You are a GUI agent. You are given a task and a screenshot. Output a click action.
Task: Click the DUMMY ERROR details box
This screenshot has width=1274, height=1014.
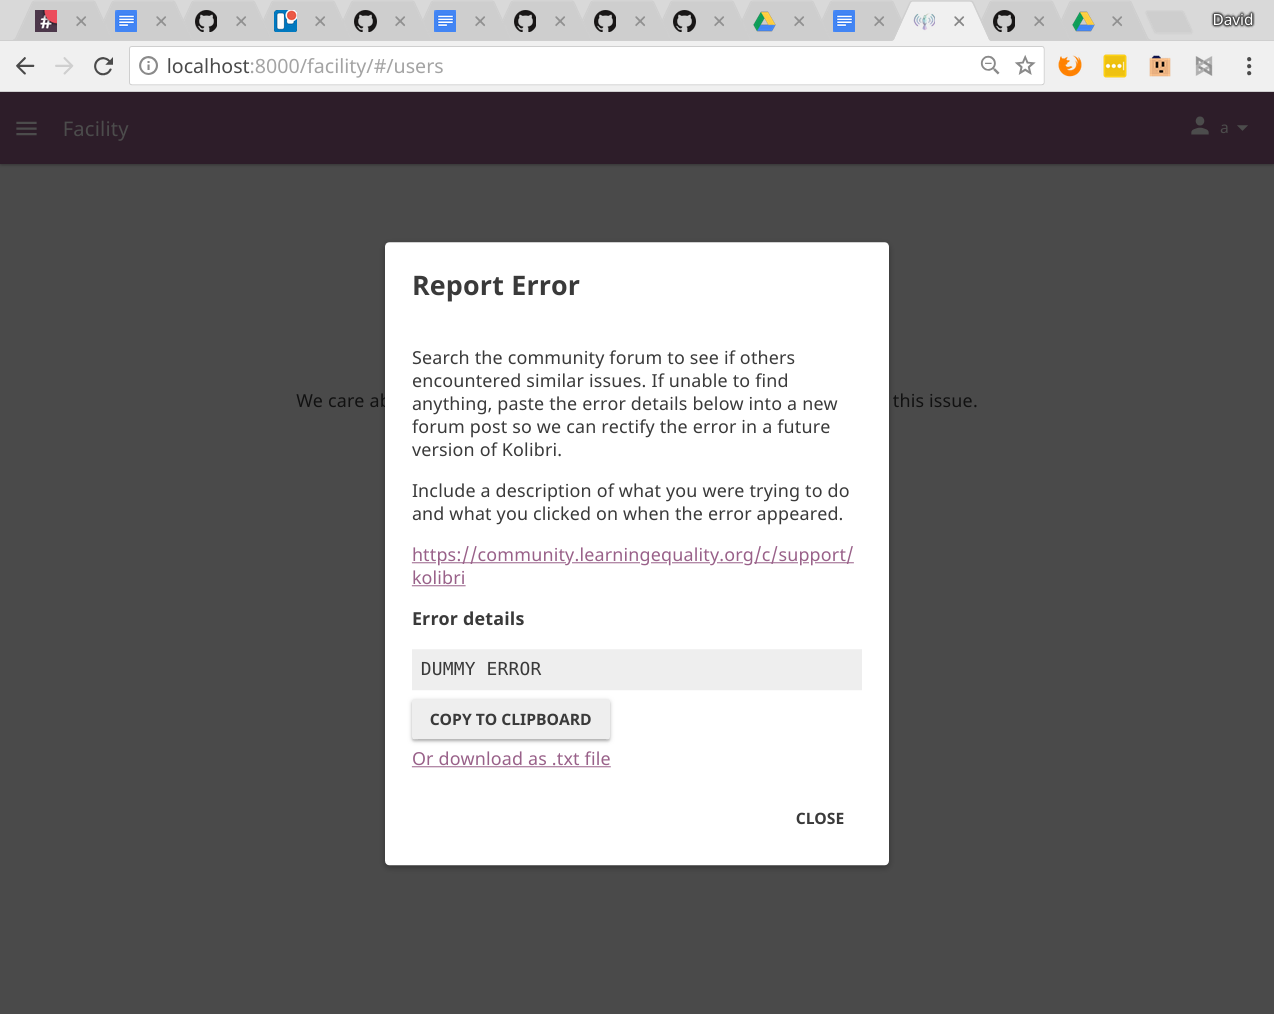click(637, 669)
